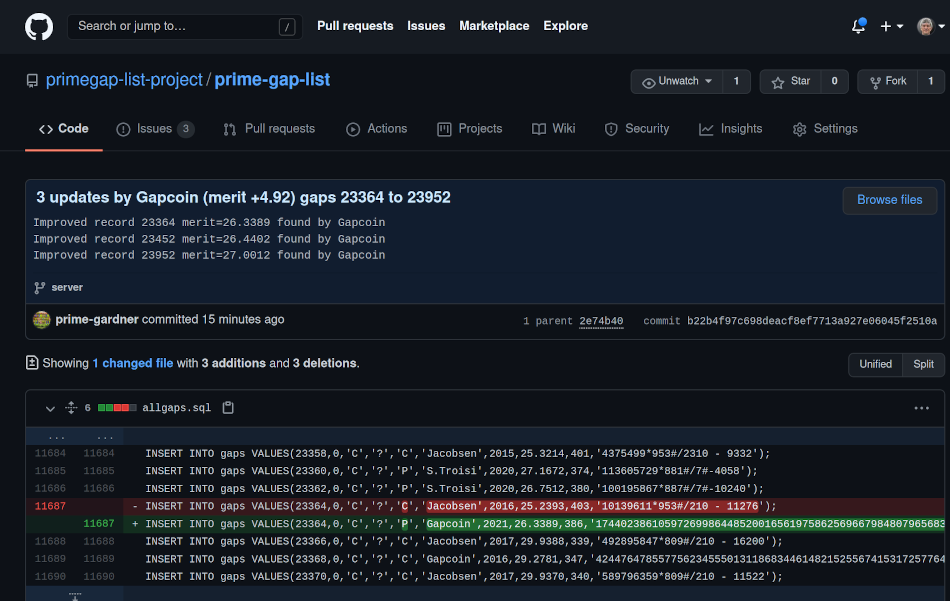950x601 pixels.
Task: Open the 1 changed file link
Action: coord(133,363)
